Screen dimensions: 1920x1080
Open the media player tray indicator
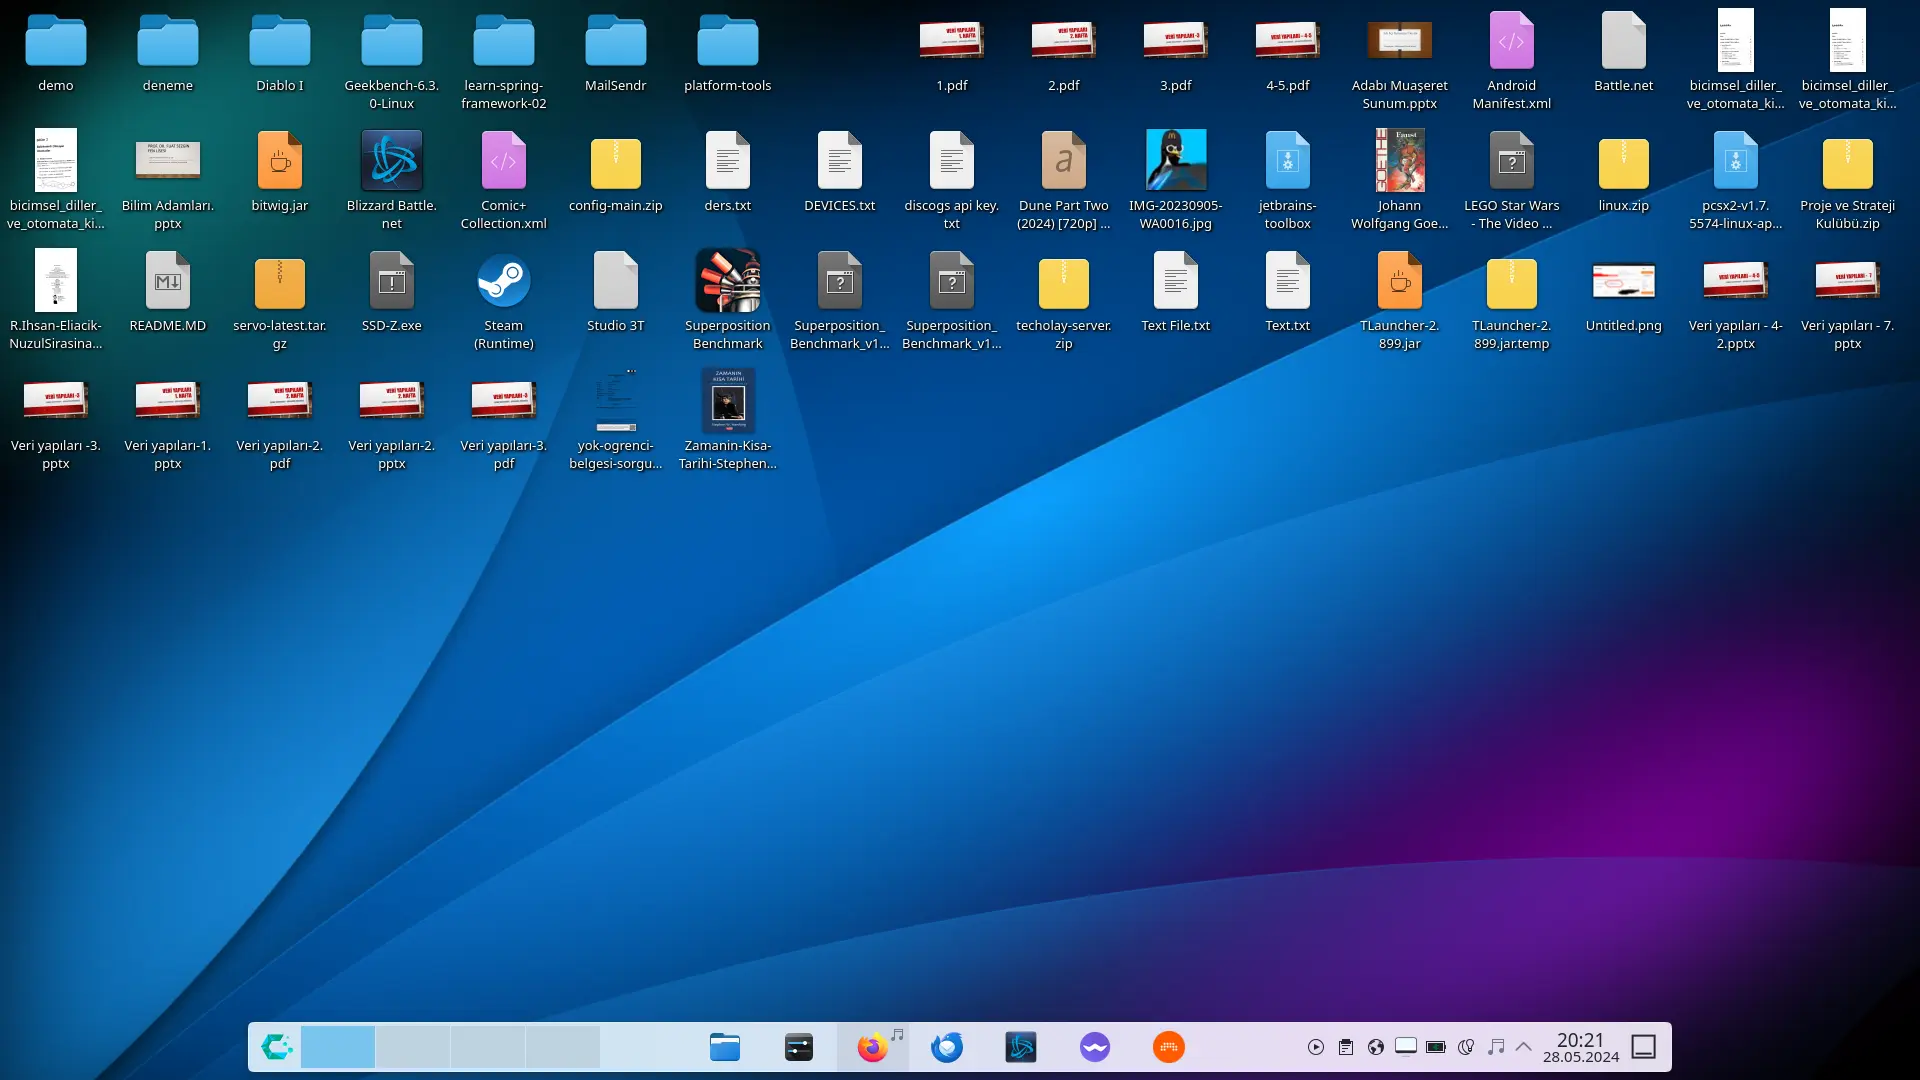tap(1316, 1047)
